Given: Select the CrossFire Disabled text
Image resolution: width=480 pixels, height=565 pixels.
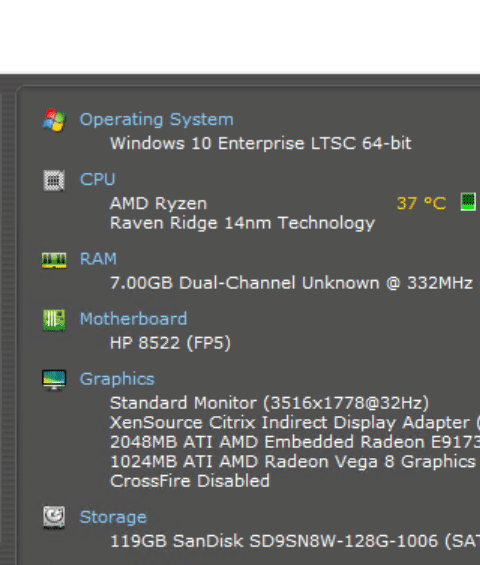Looking at the screenshot, I should 190,481.
